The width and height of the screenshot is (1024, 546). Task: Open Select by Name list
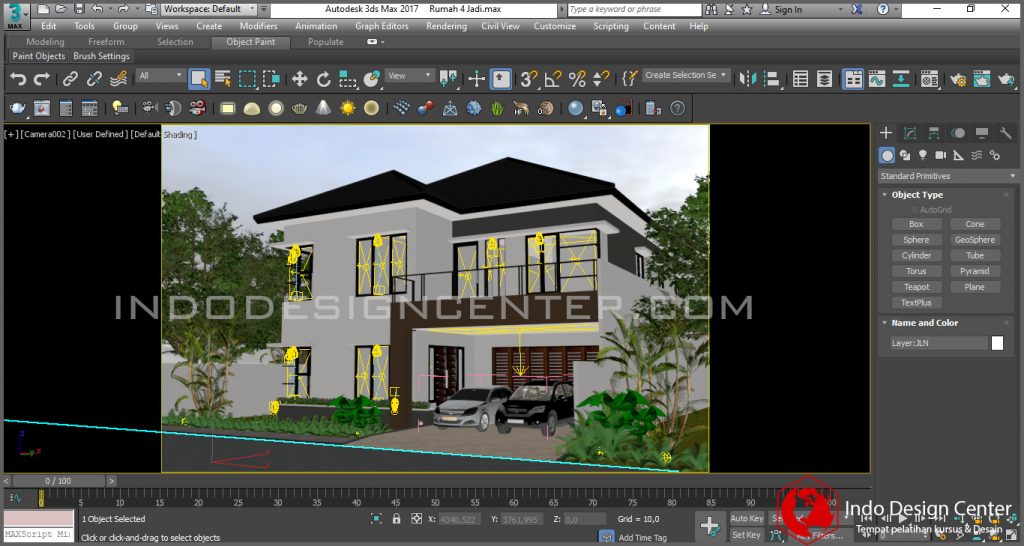point(223,79)
